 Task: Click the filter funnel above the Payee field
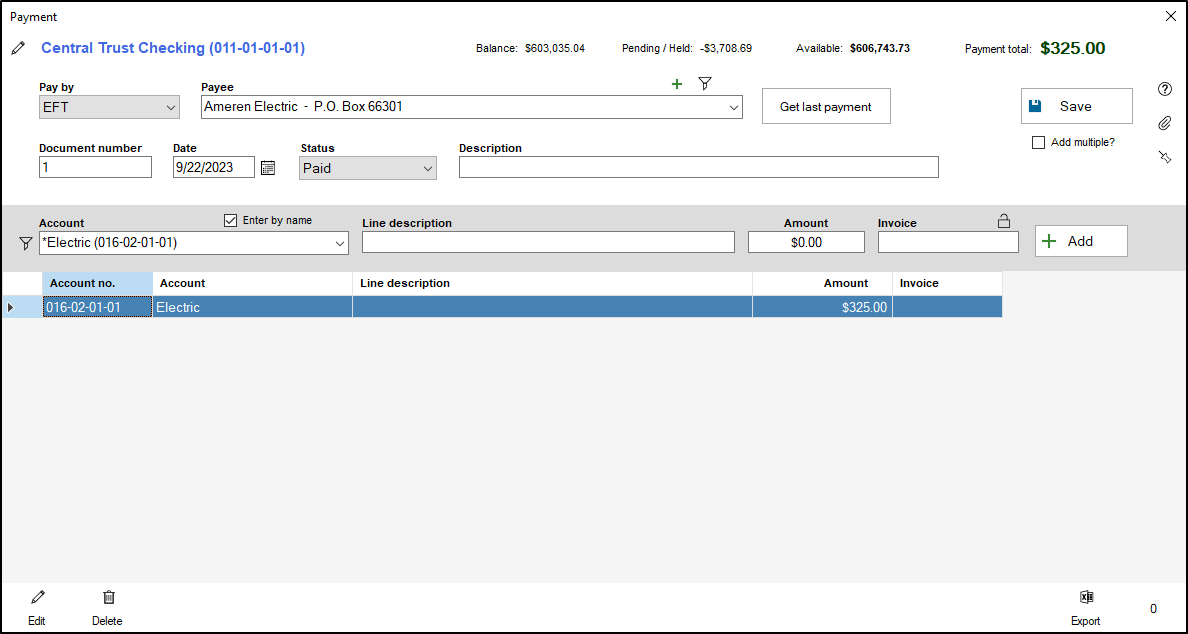click(705, 83)
